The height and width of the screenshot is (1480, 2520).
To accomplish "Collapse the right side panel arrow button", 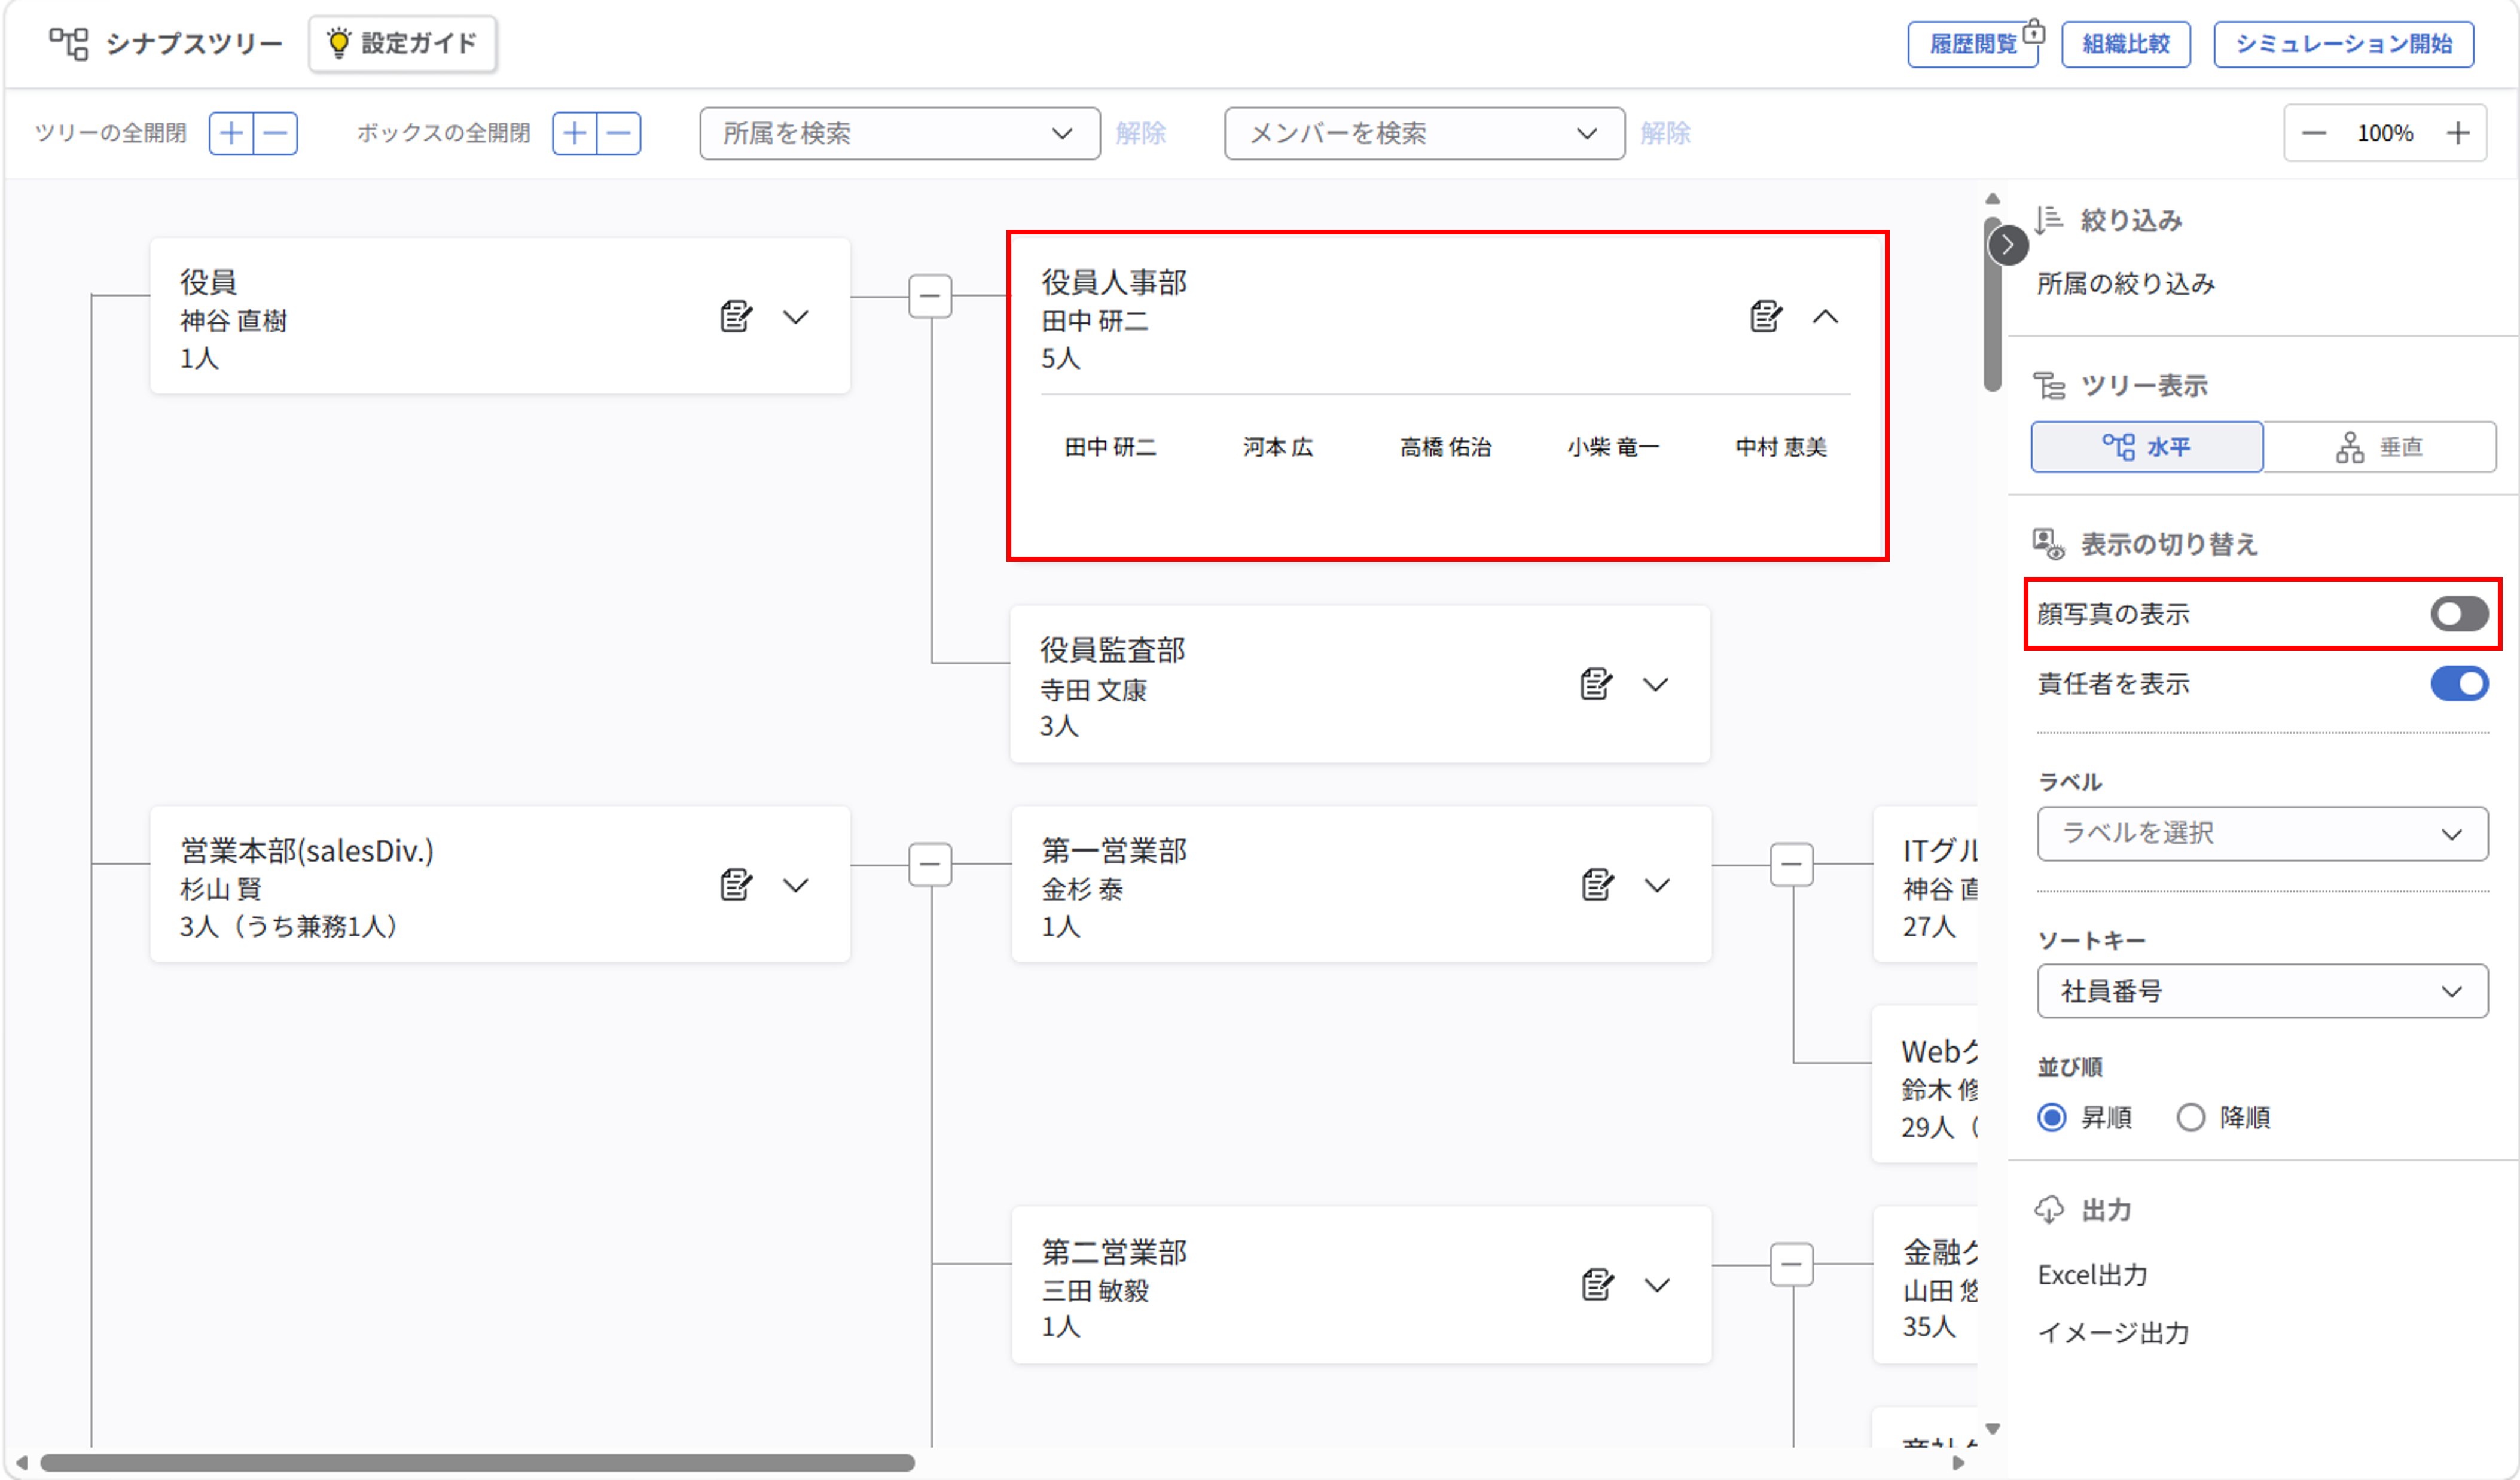I will point(2008,245).
